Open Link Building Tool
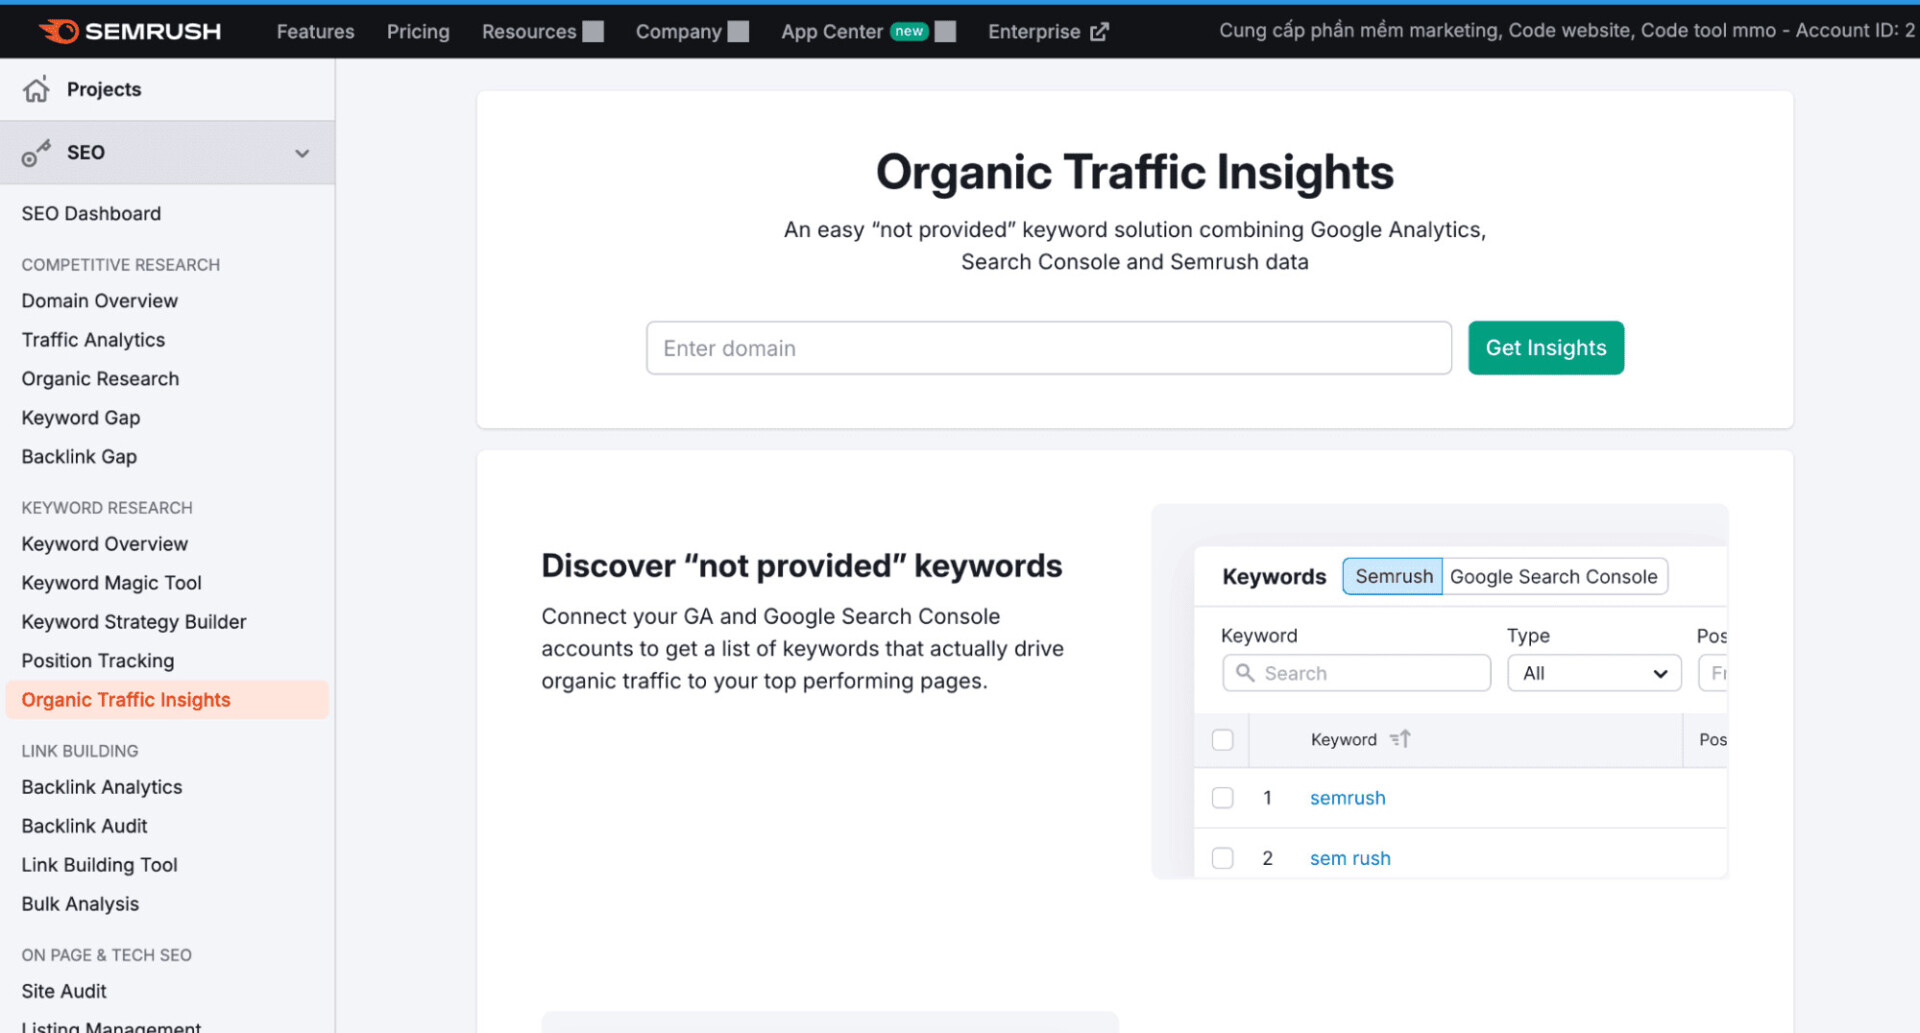Screen dimensions: 1920x1033 99,865
